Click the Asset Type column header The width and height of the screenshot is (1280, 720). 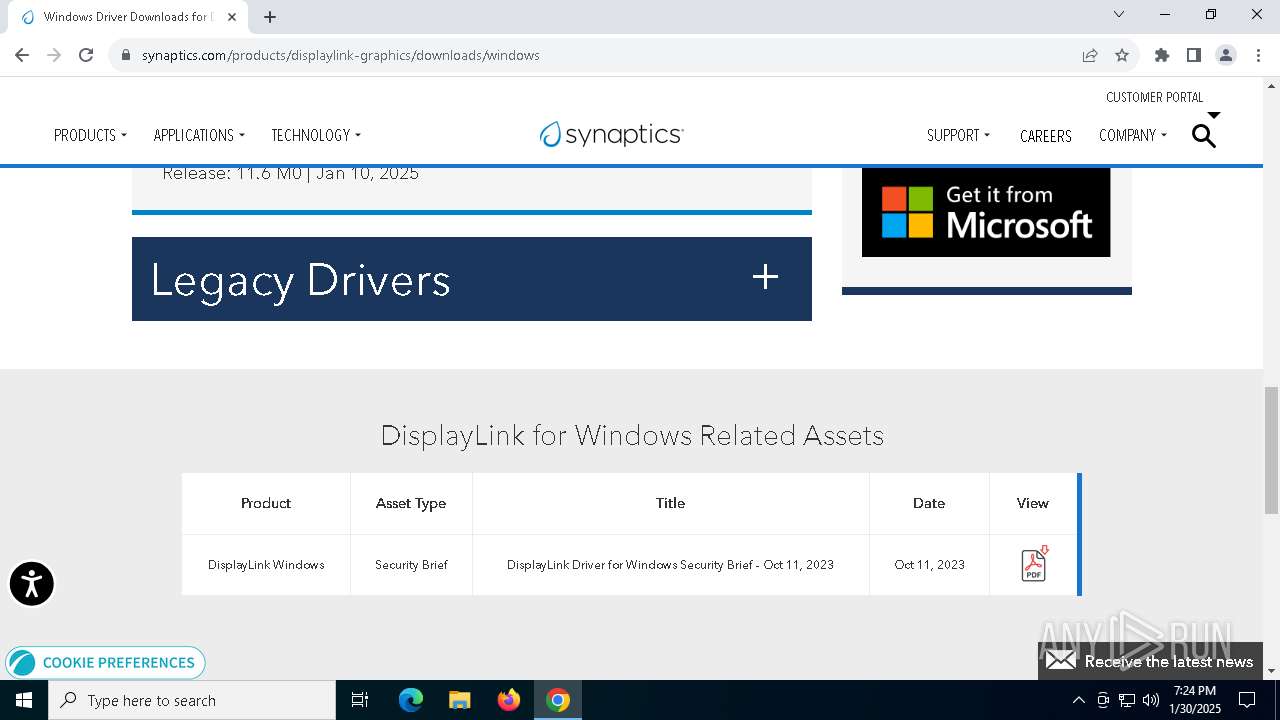pyautogui.click(x=411, y=503)
